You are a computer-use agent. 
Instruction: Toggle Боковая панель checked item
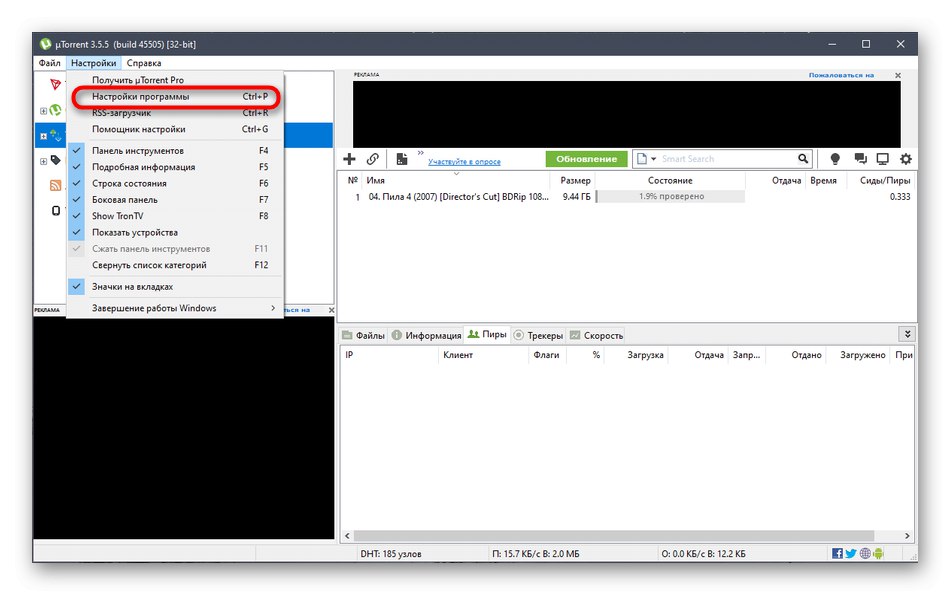(x=174, y=199)
